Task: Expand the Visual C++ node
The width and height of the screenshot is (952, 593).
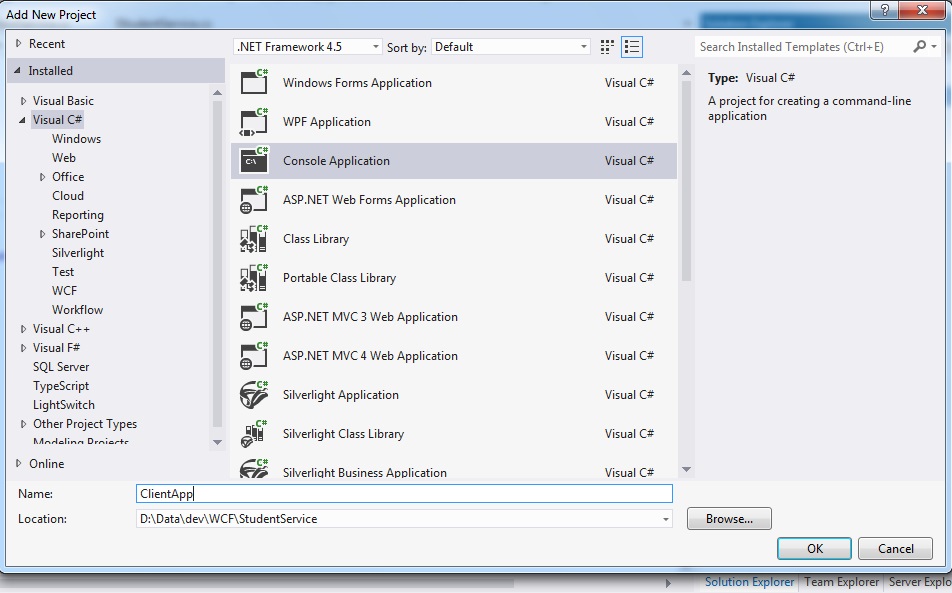Action: tap(24, 329)
